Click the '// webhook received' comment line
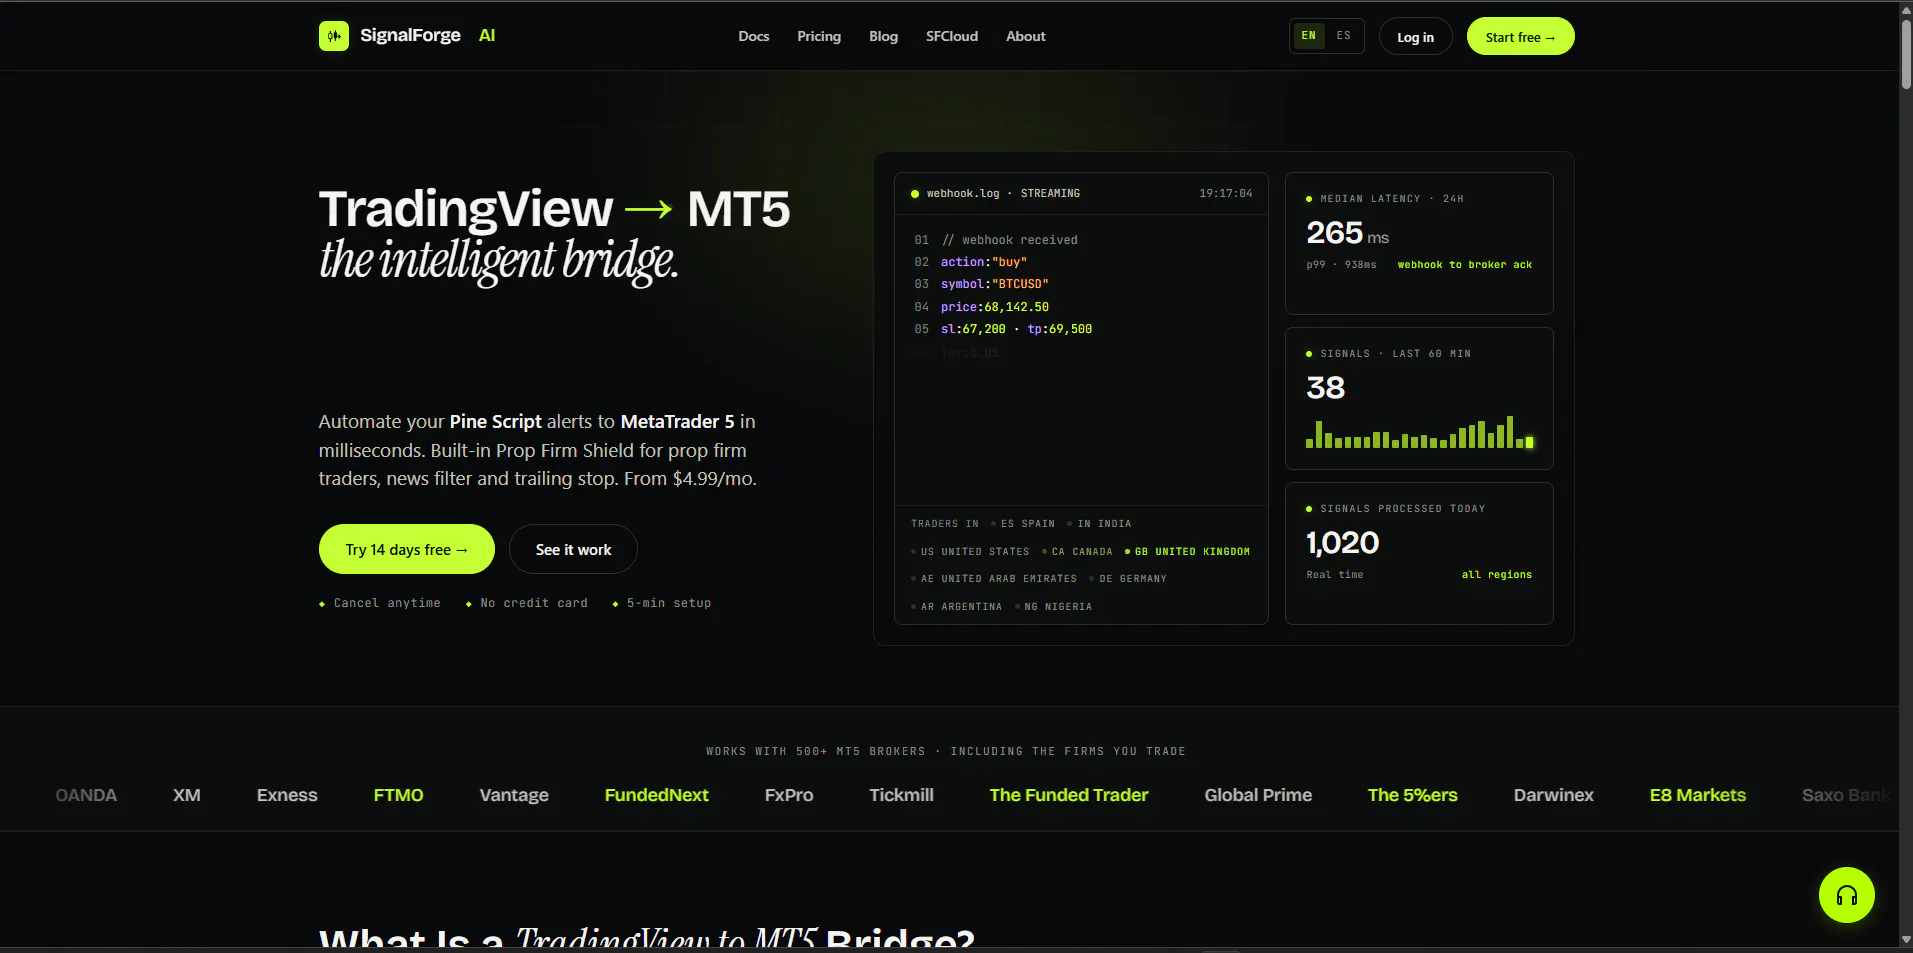Image resolution: width=1913 pixels, height=953 pixels. (1010, 240)
